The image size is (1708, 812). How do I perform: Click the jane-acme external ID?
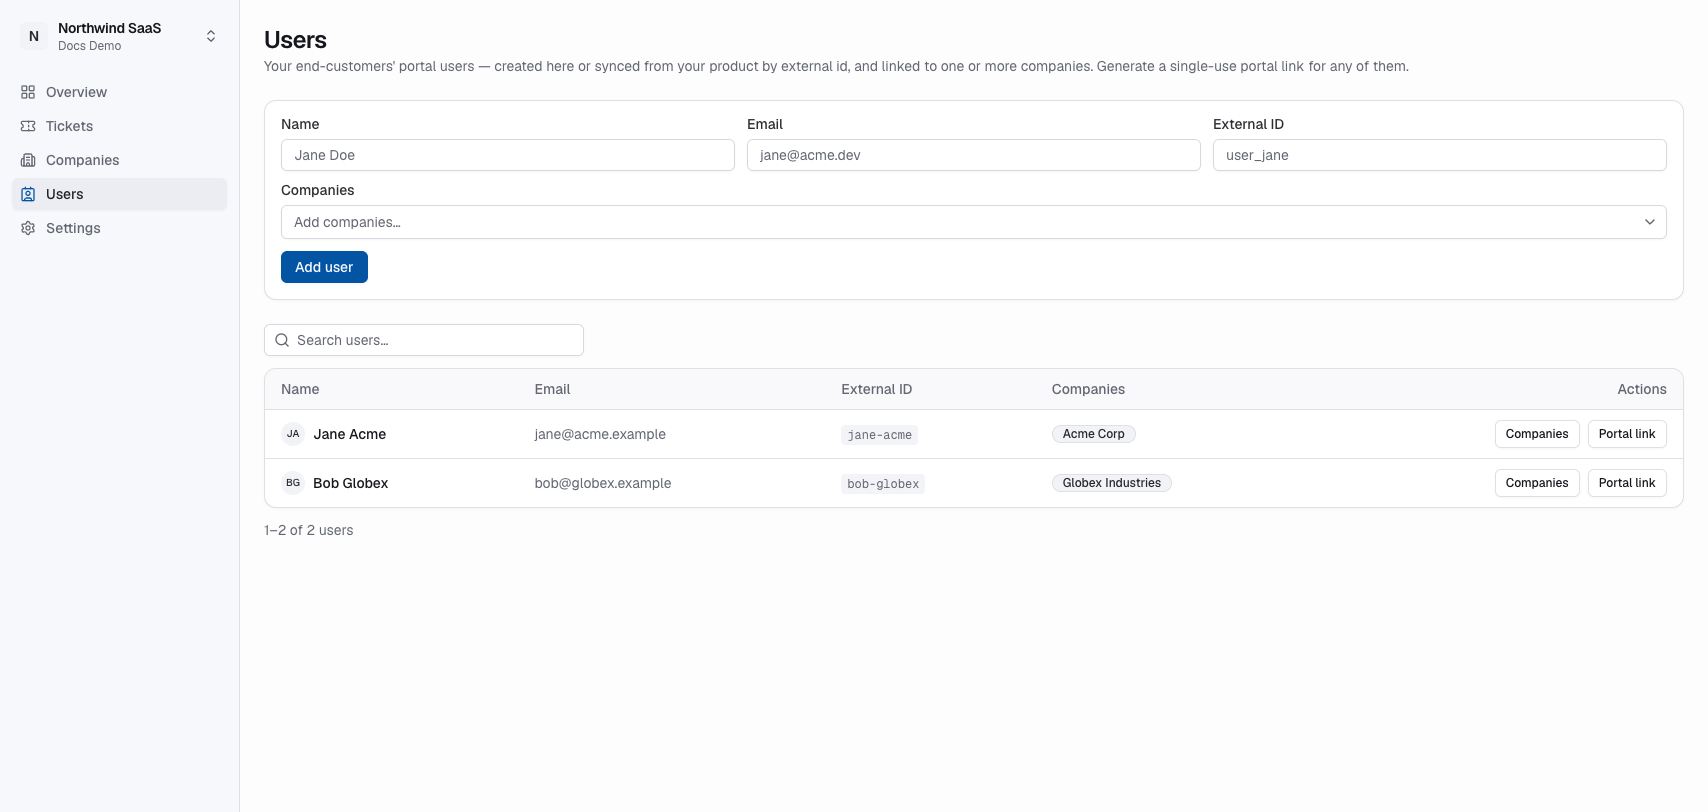click(x=879, y=435)
